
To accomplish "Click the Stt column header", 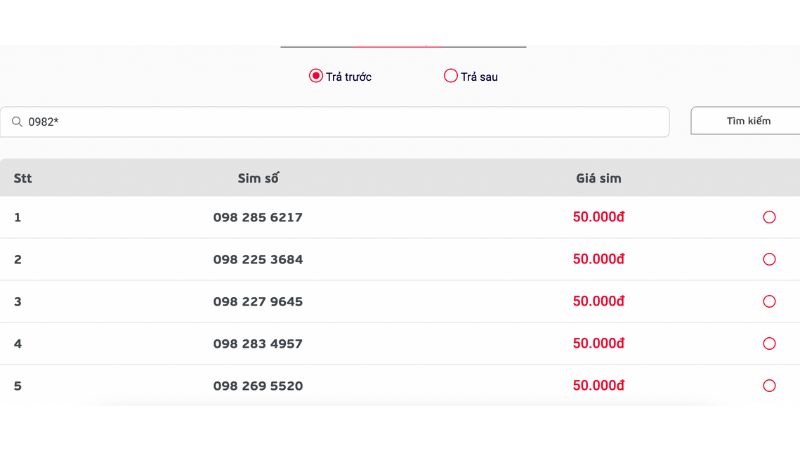I will 23,179.
